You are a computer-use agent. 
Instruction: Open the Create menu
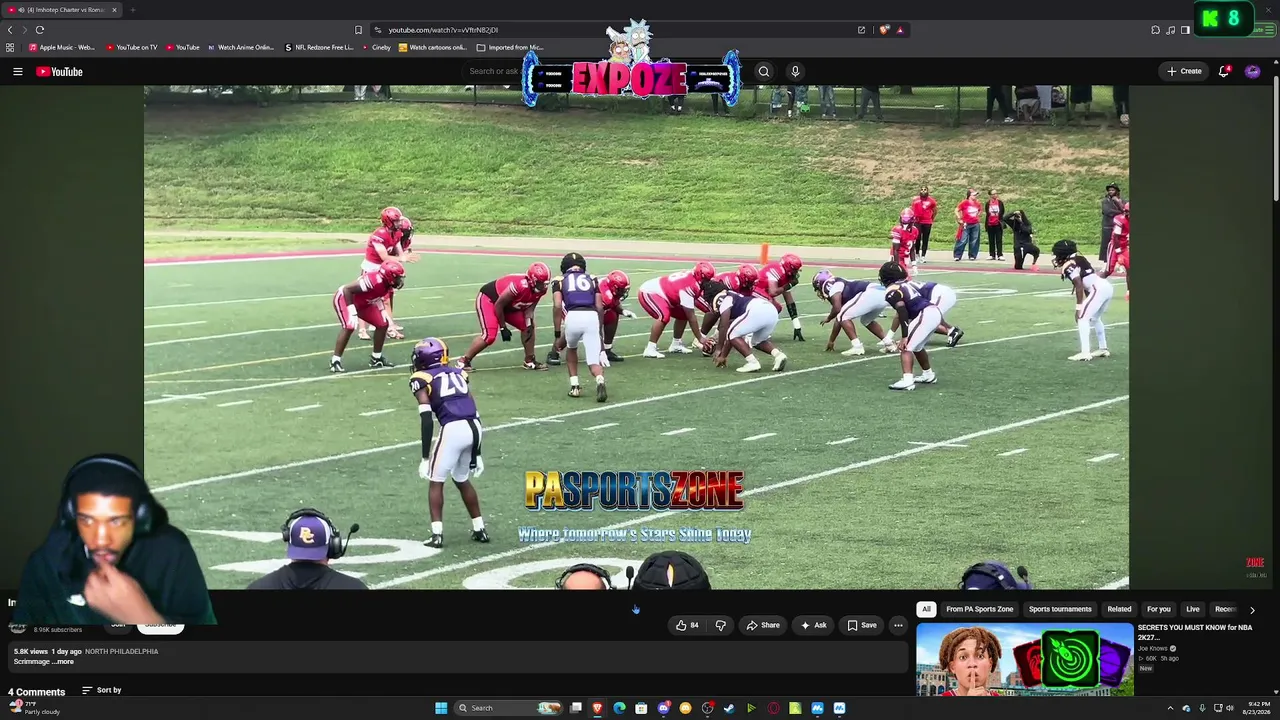tap(1184, 71)
